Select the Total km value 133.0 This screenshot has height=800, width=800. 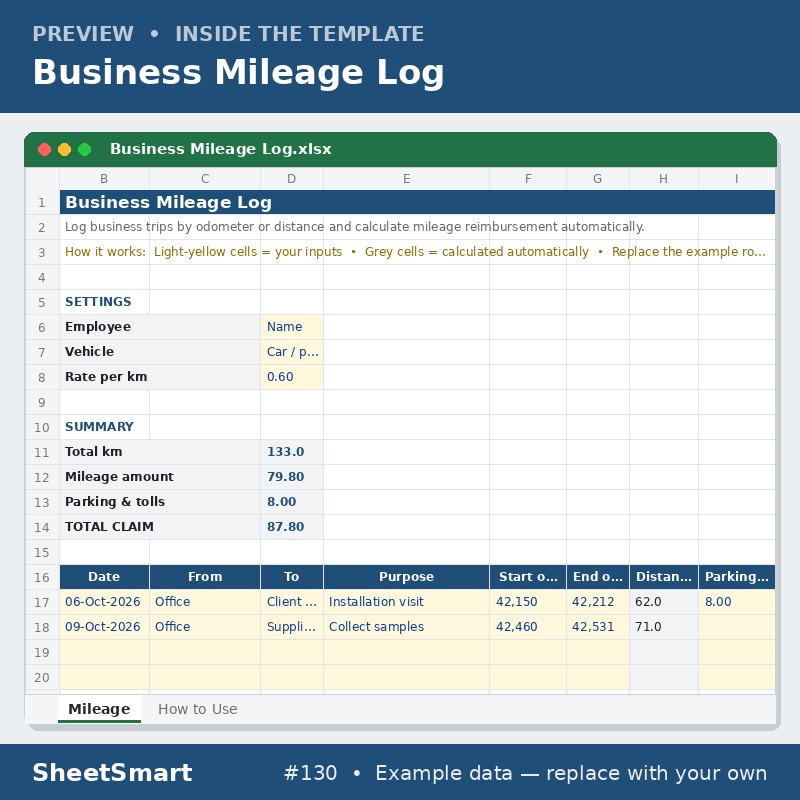[x=292, y=452]
